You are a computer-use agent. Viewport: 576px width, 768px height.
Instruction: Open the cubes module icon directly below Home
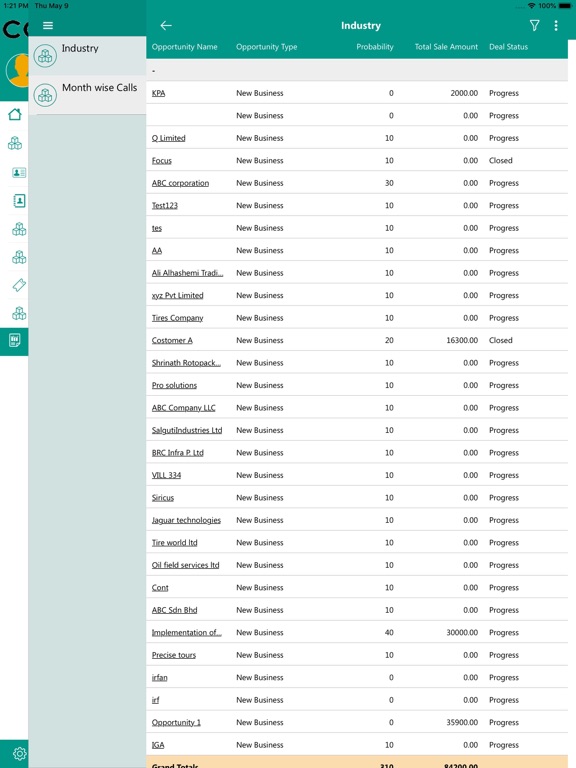pos(15,143)
